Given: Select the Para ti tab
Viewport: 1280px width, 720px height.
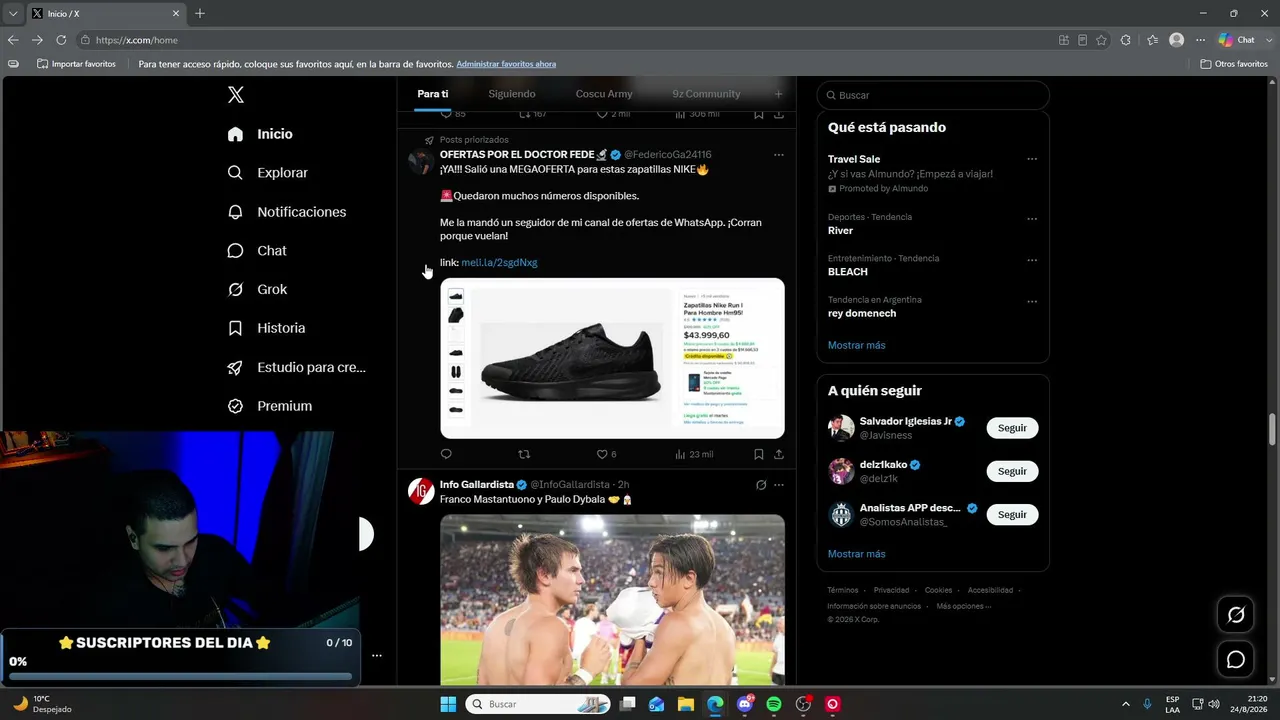Looking at the screenshot, I should [433, 94].
